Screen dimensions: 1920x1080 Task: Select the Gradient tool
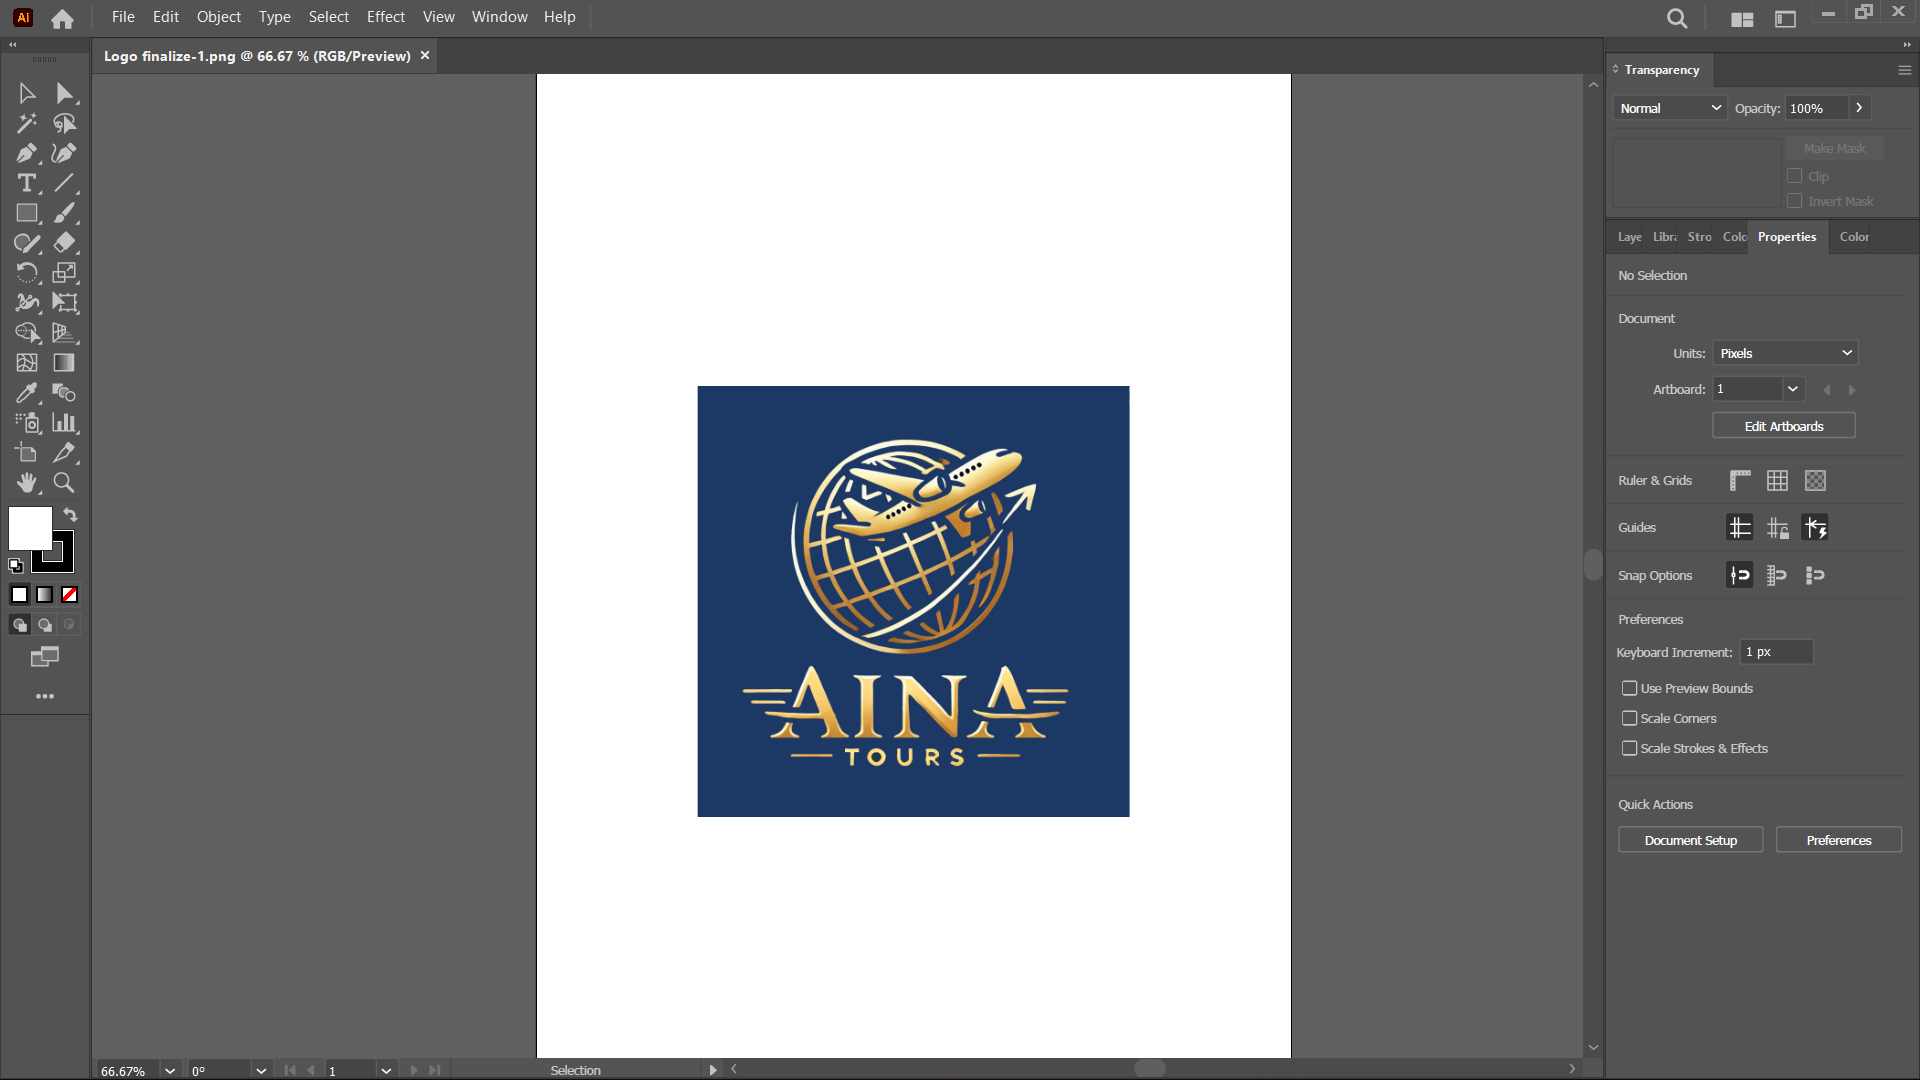click(x=65, y=363)
